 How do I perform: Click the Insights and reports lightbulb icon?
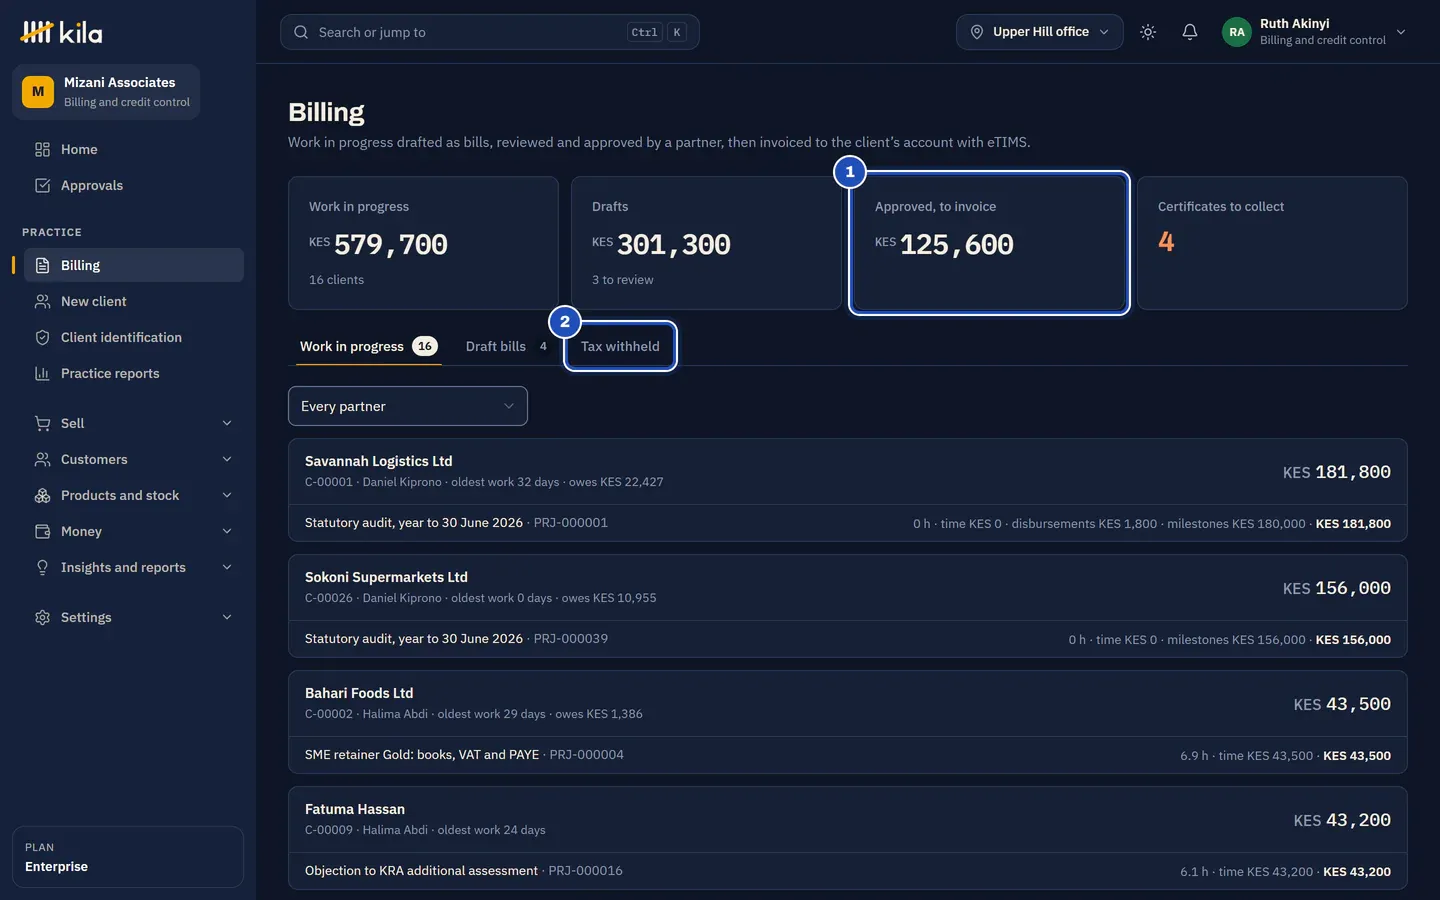click(42, 567)
